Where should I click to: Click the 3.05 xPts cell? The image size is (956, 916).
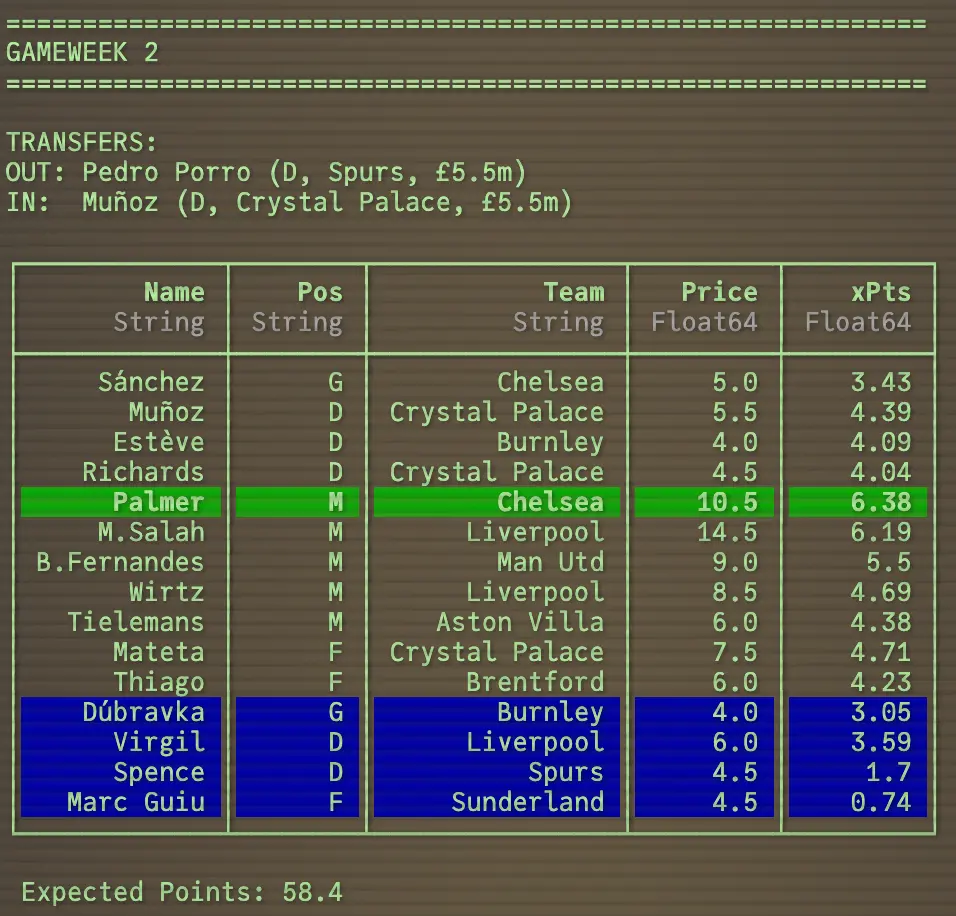858,712
